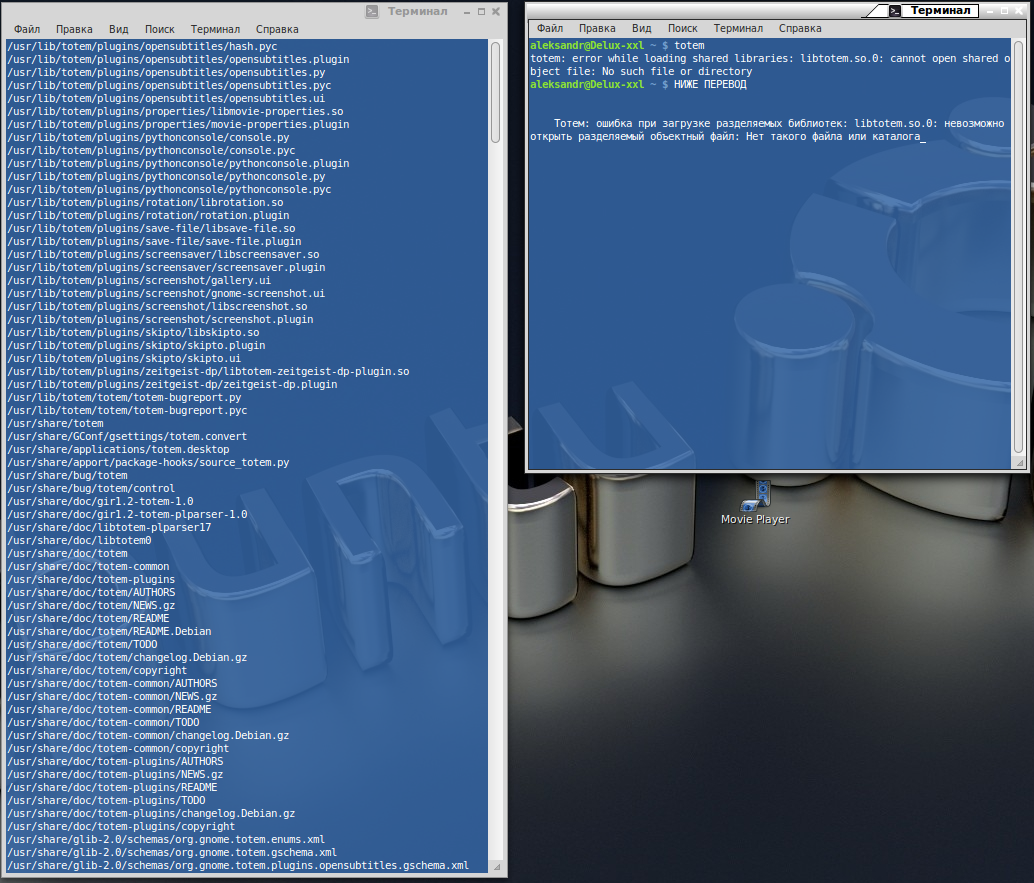Open Правка menu in the file-list terminal
This screenshot has width=1034, height=883.
pos(74,30)
